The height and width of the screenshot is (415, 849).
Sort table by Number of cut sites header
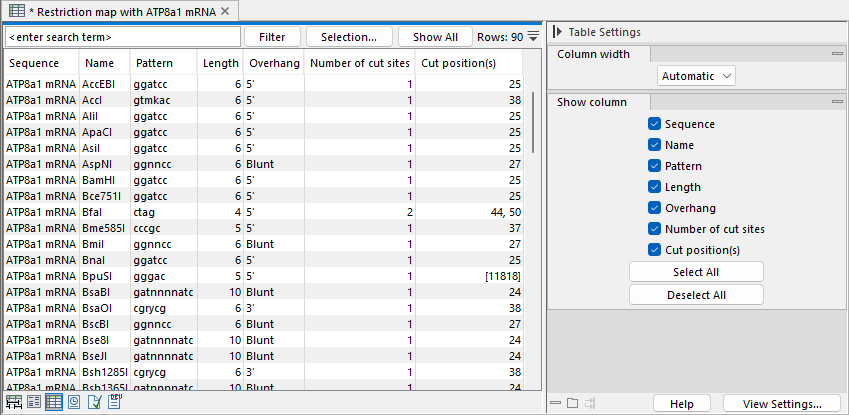click(x=359, y=64)
